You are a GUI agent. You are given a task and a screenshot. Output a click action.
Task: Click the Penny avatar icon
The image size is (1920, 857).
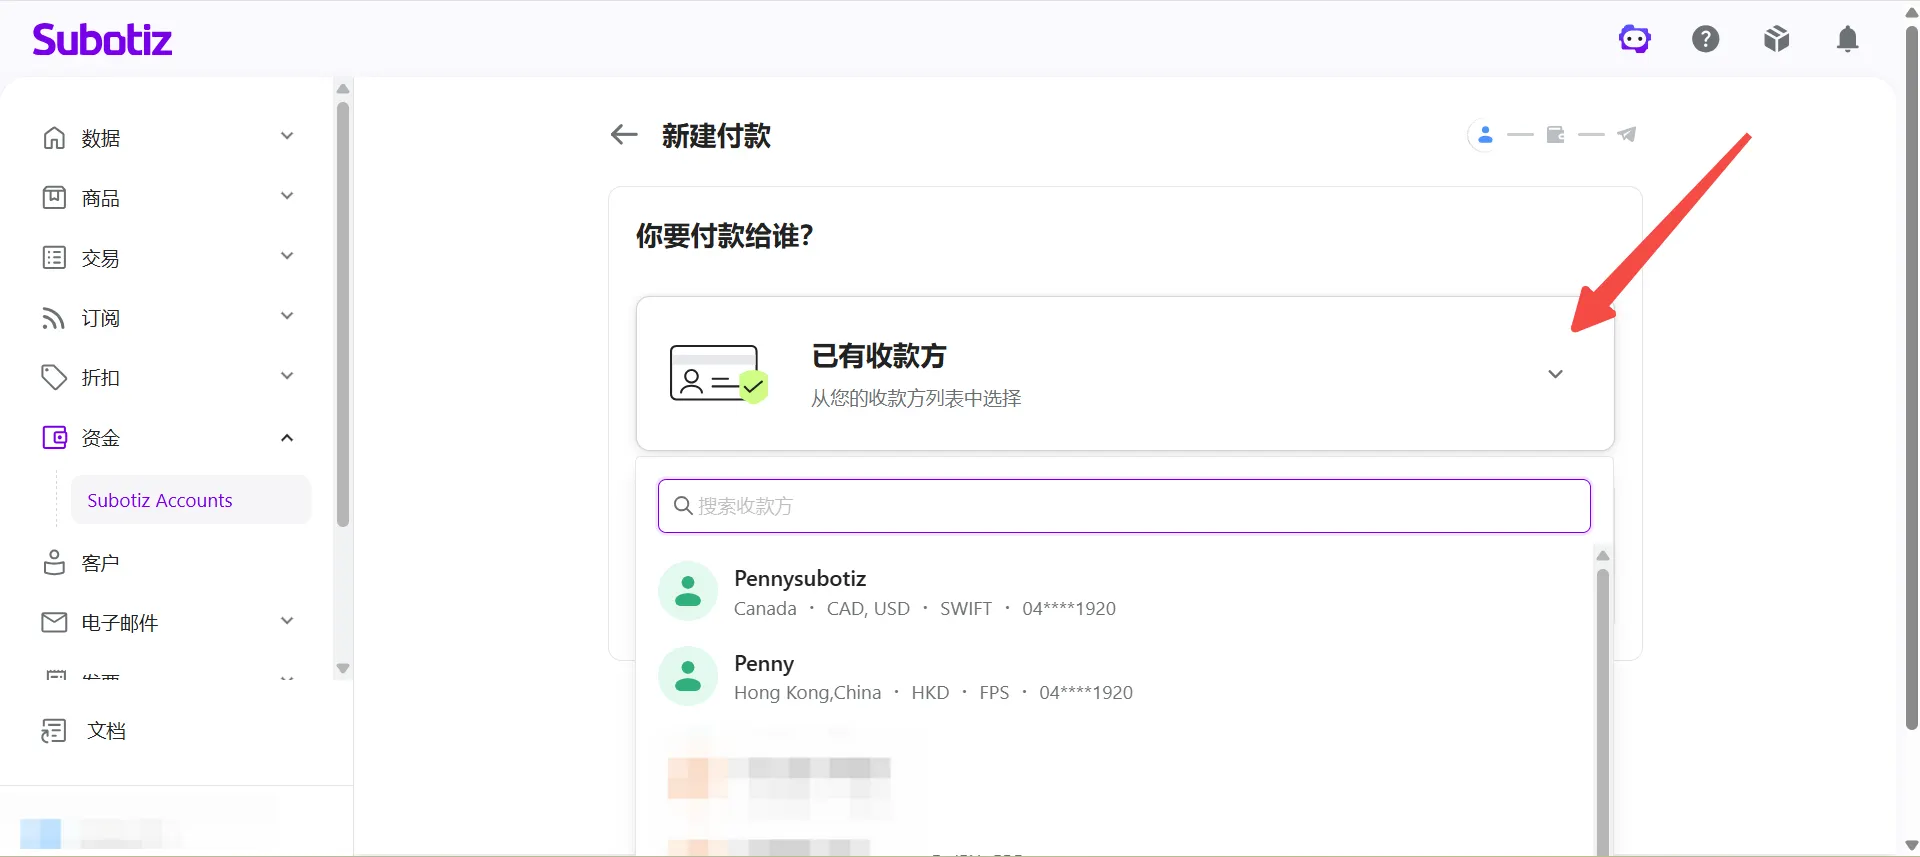coord(688,676)
